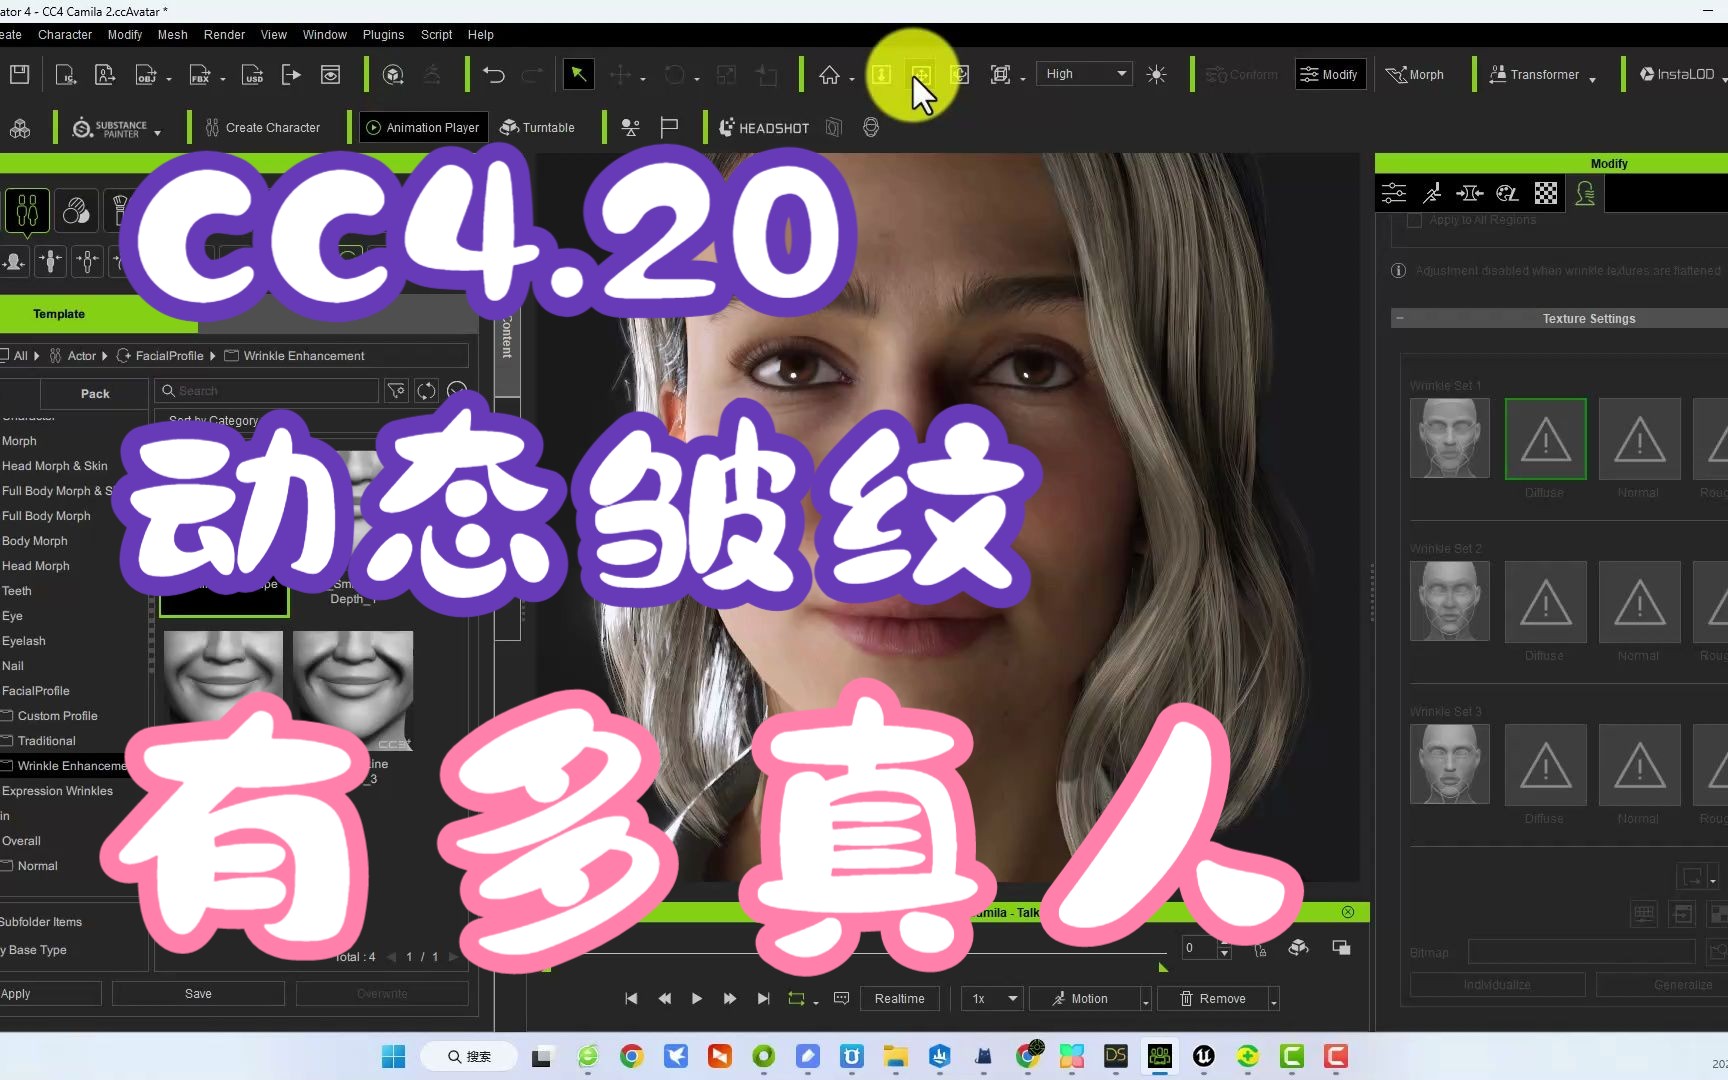
Task: Select the Actor figures content icon
Action: [27, 211]
